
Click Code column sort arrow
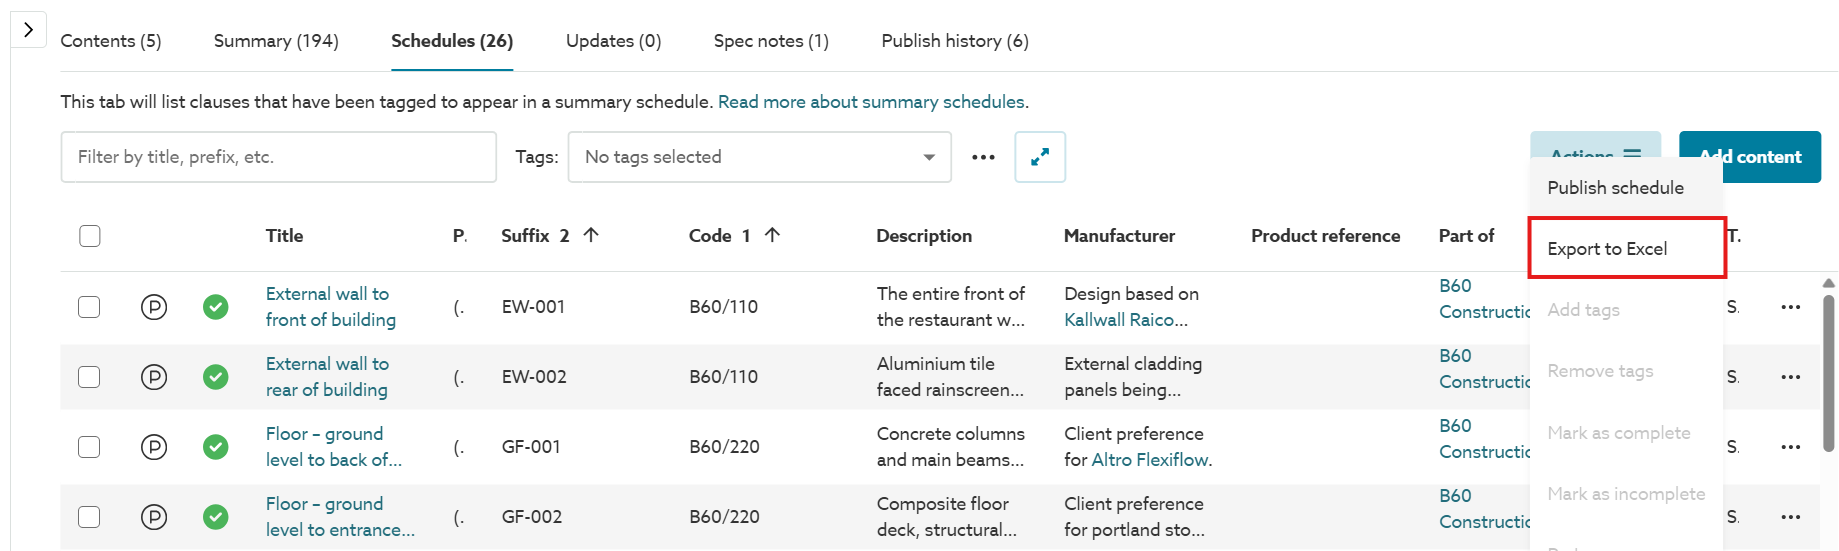click(772, 235)
